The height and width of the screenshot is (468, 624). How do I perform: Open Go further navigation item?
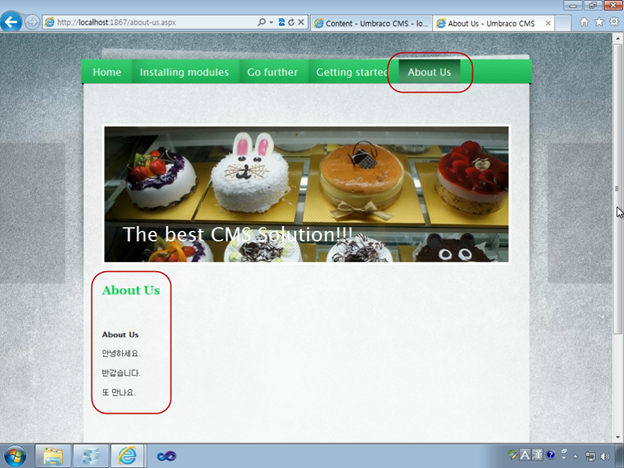[x=272, y=72]
